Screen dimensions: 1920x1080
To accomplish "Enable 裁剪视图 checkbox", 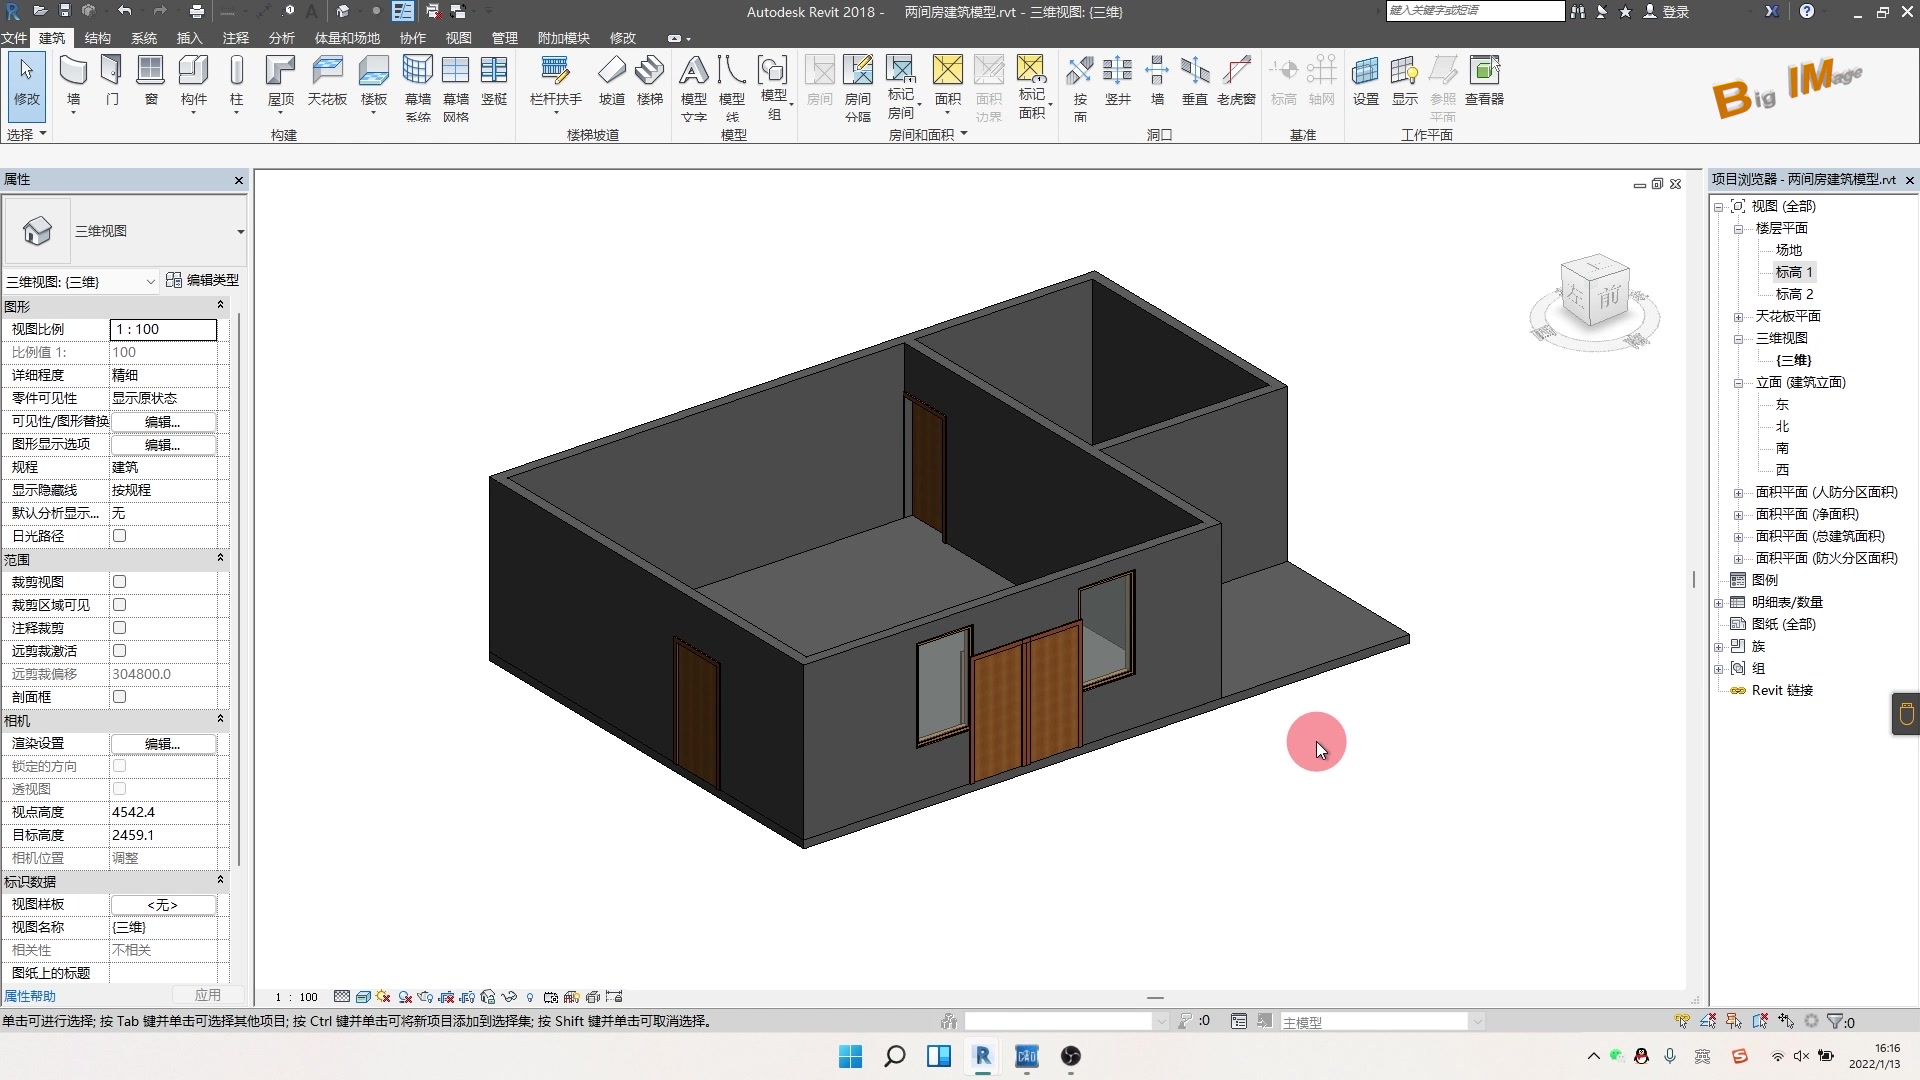I will (119, 582).
